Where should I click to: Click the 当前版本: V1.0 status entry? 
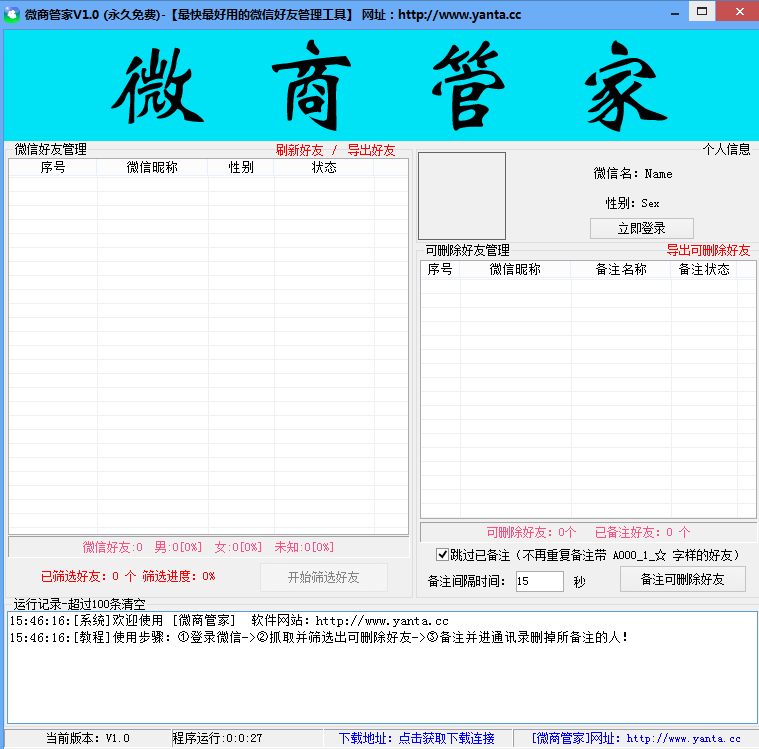pyautogui.click(x=88, y=738)
